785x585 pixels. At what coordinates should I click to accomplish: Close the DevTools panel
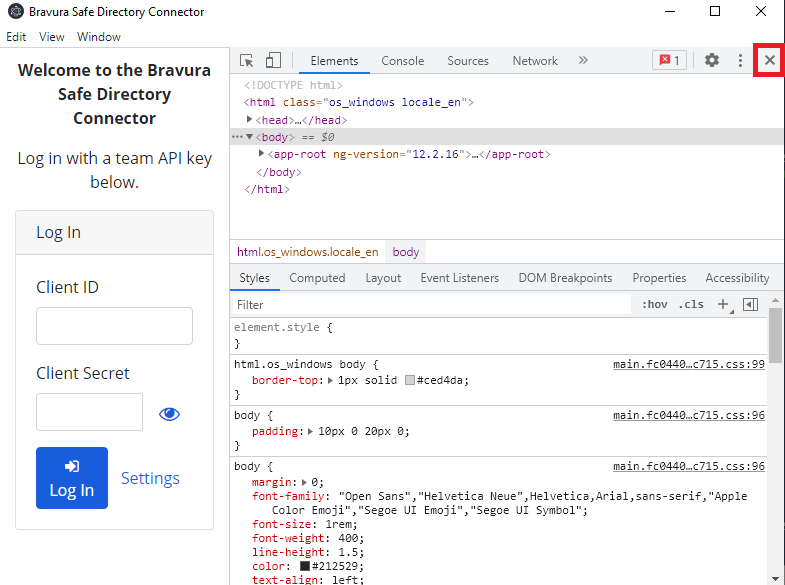point(769,61)
